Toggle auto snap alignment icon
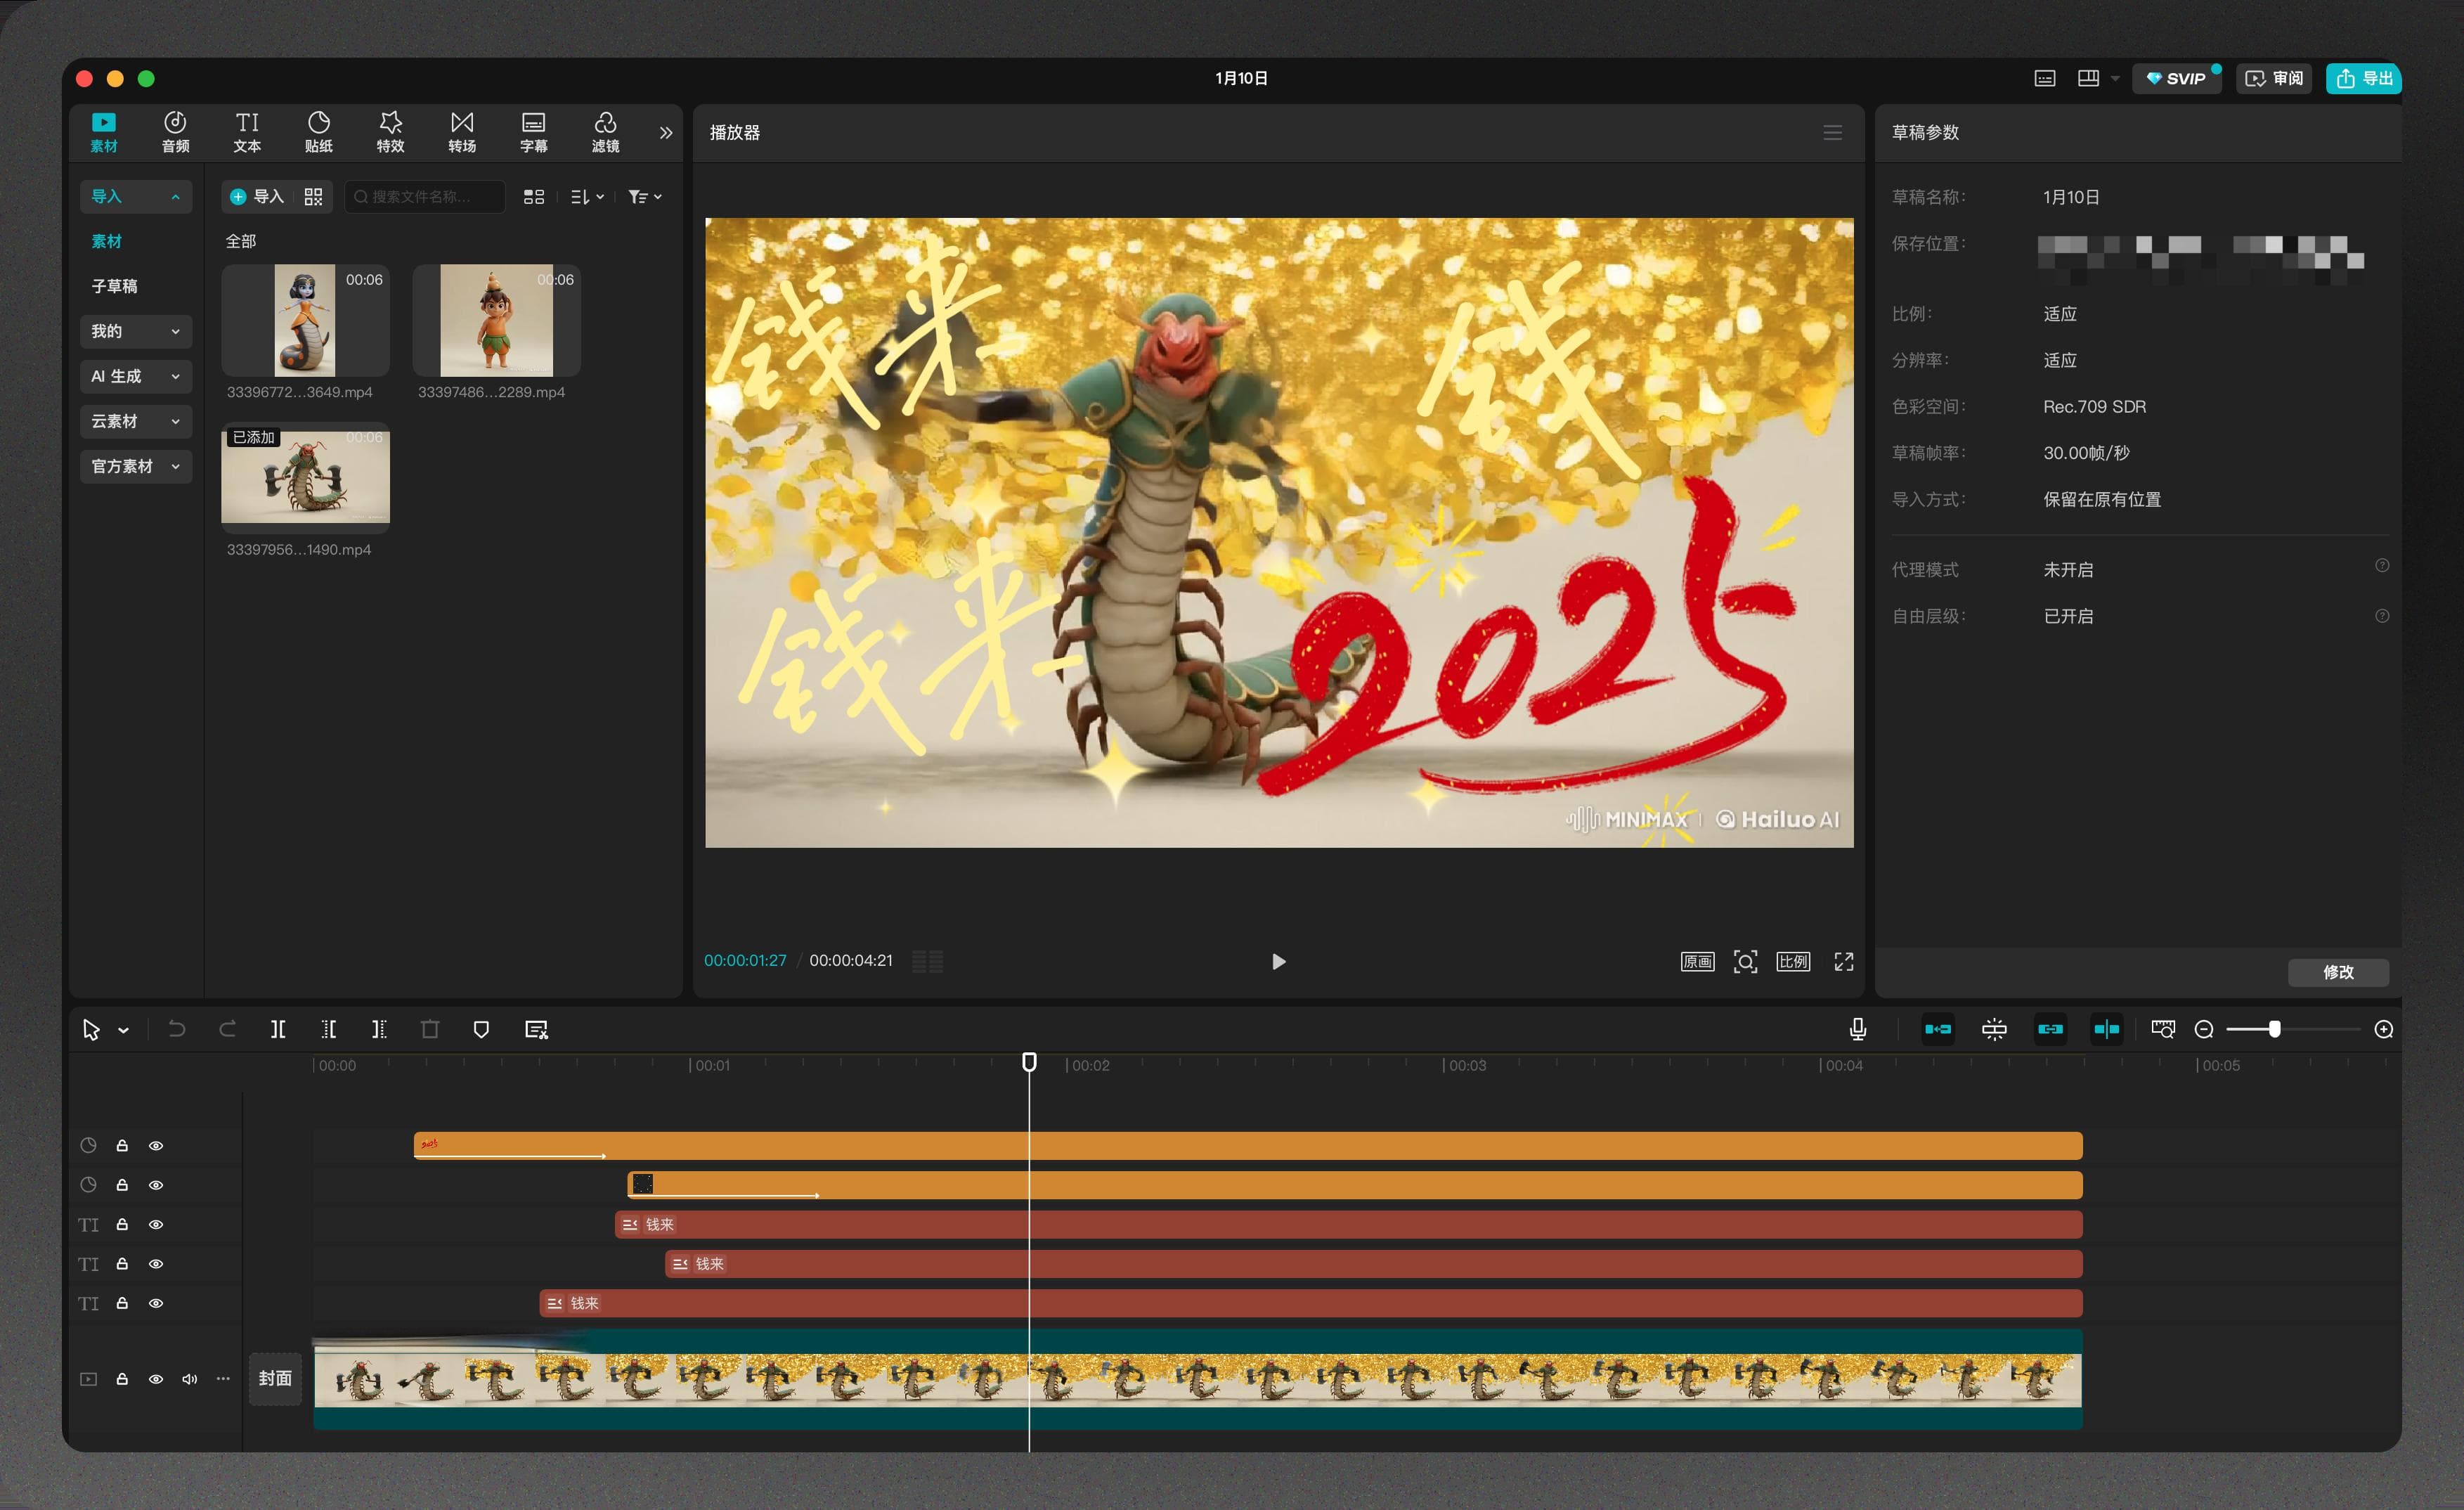2464x1510 pixels. [1994, 1029]
